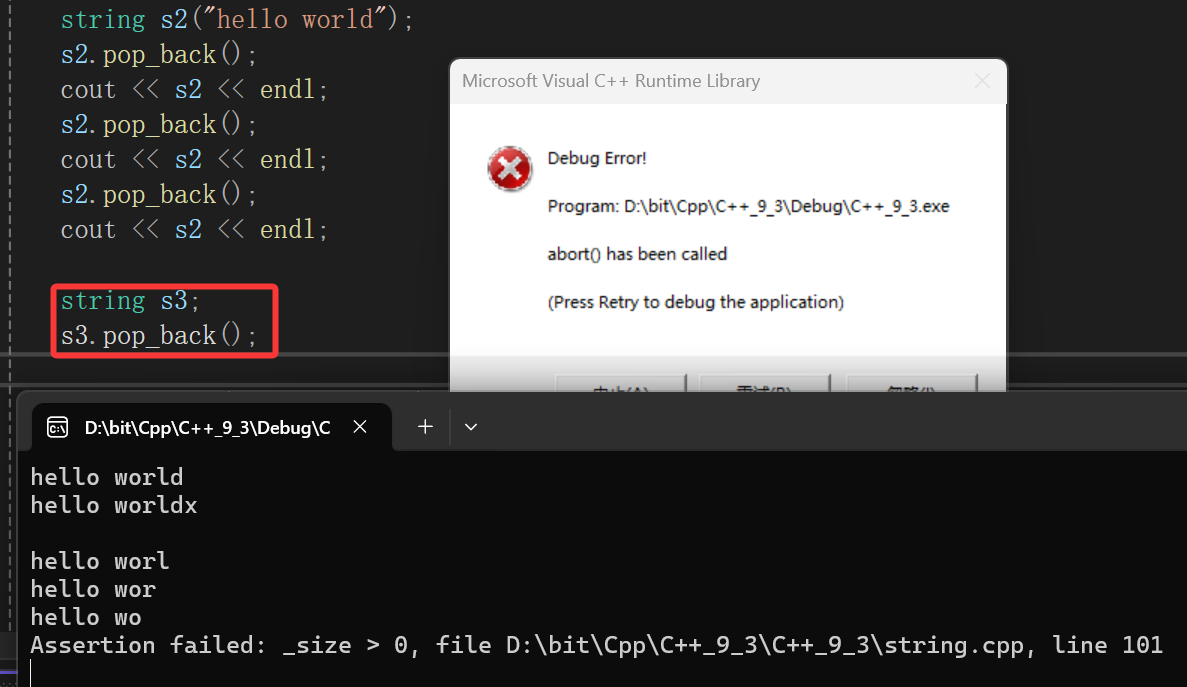This screenshot has height=687, width=1187.
Task: Click the "abort() has been called" text
Action: tap(637, 253)
